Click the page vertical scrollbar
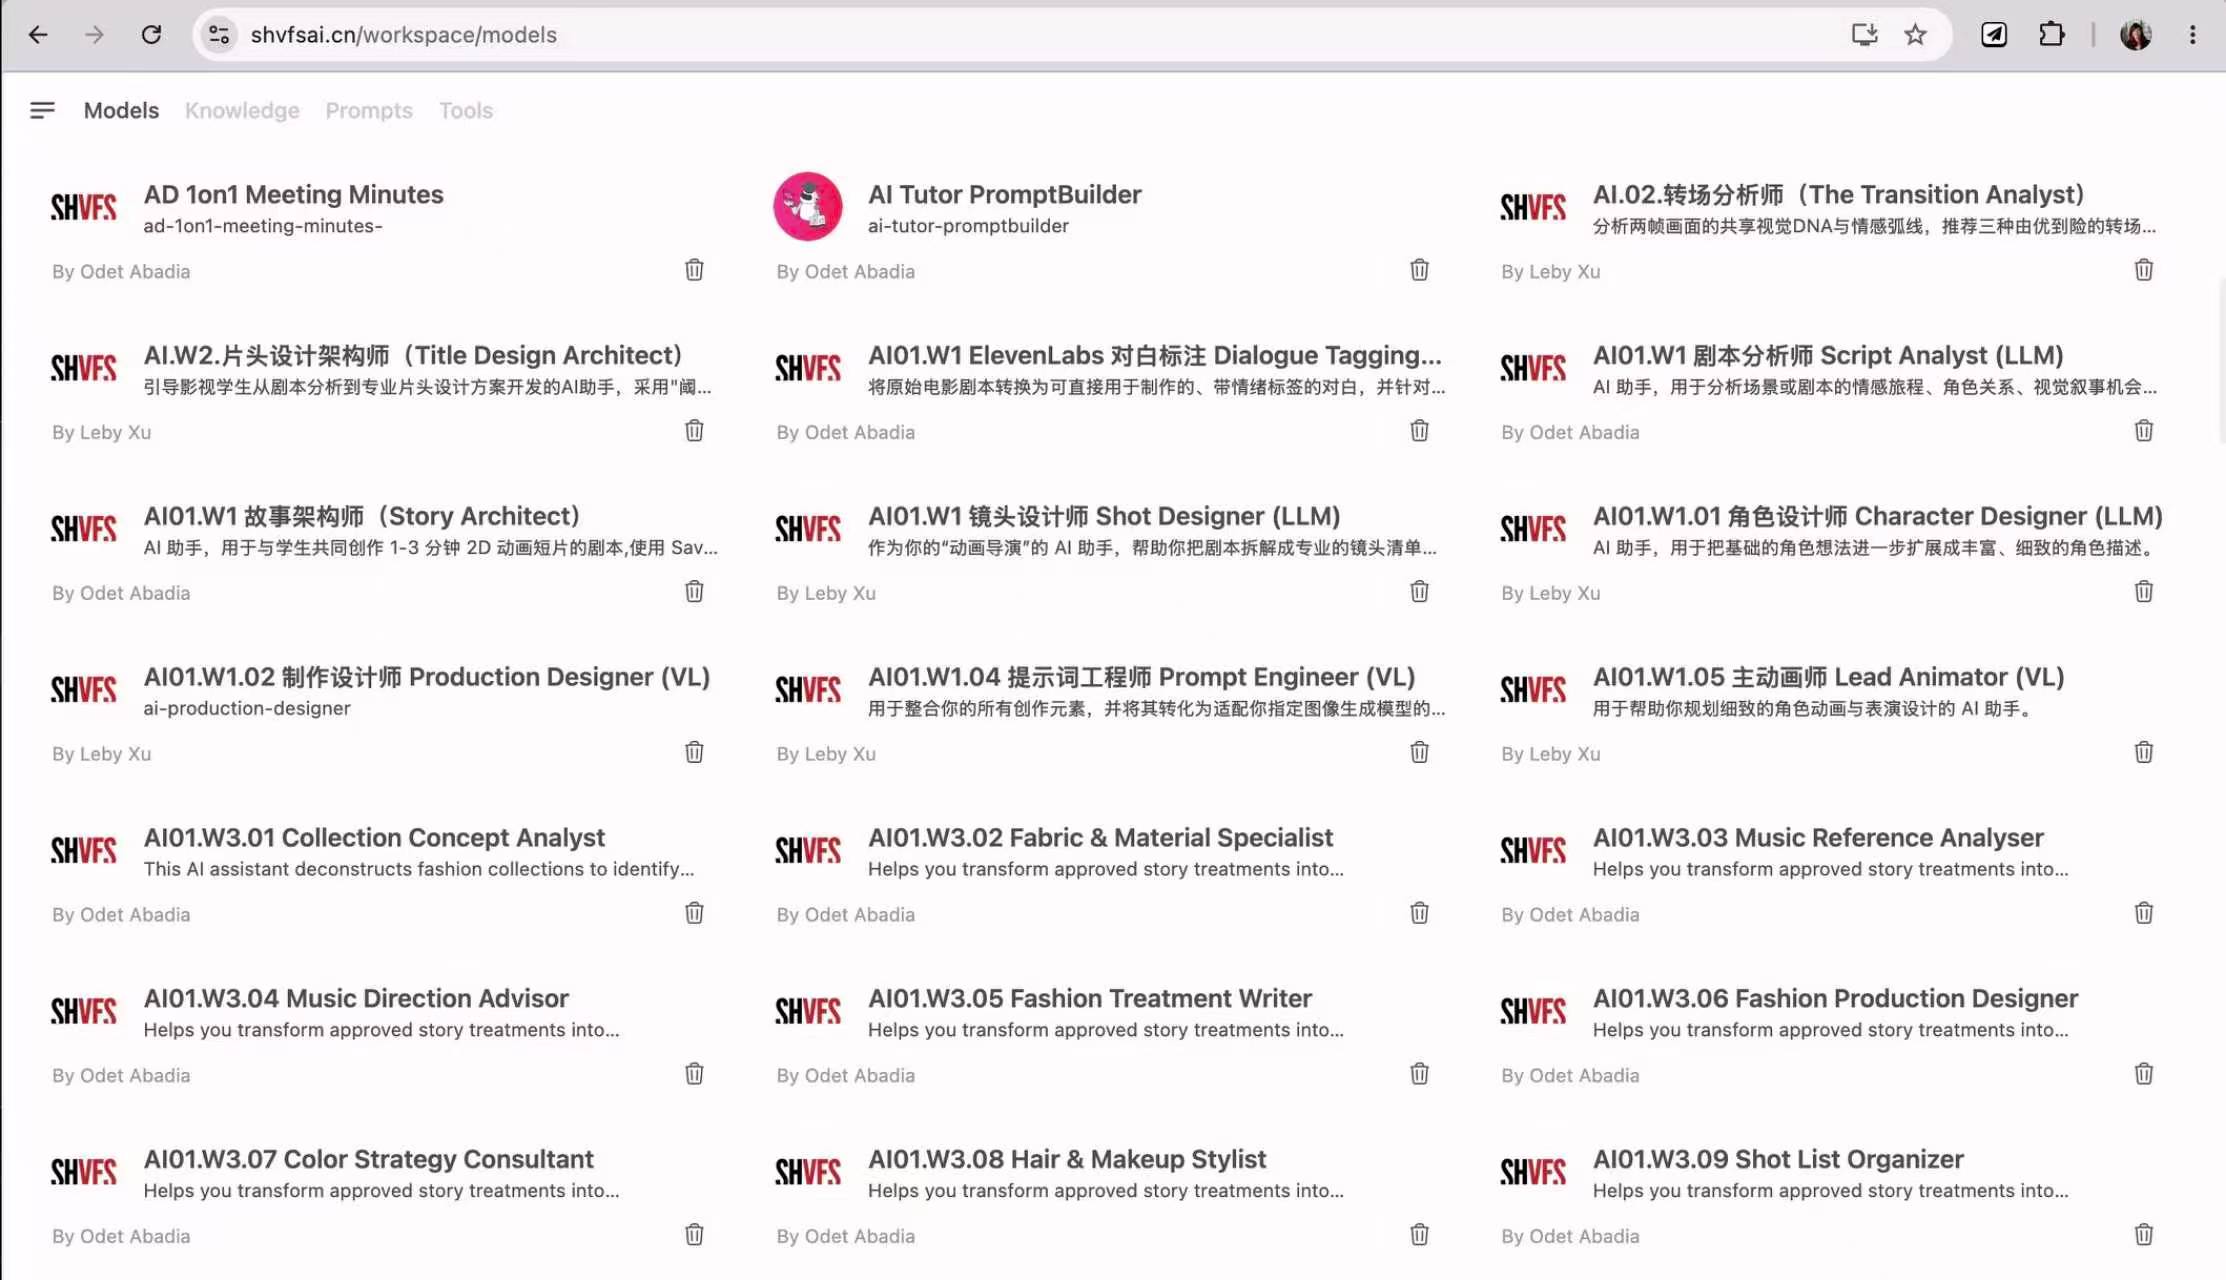This screenshot has height=1280, width=2226. 2220,360
